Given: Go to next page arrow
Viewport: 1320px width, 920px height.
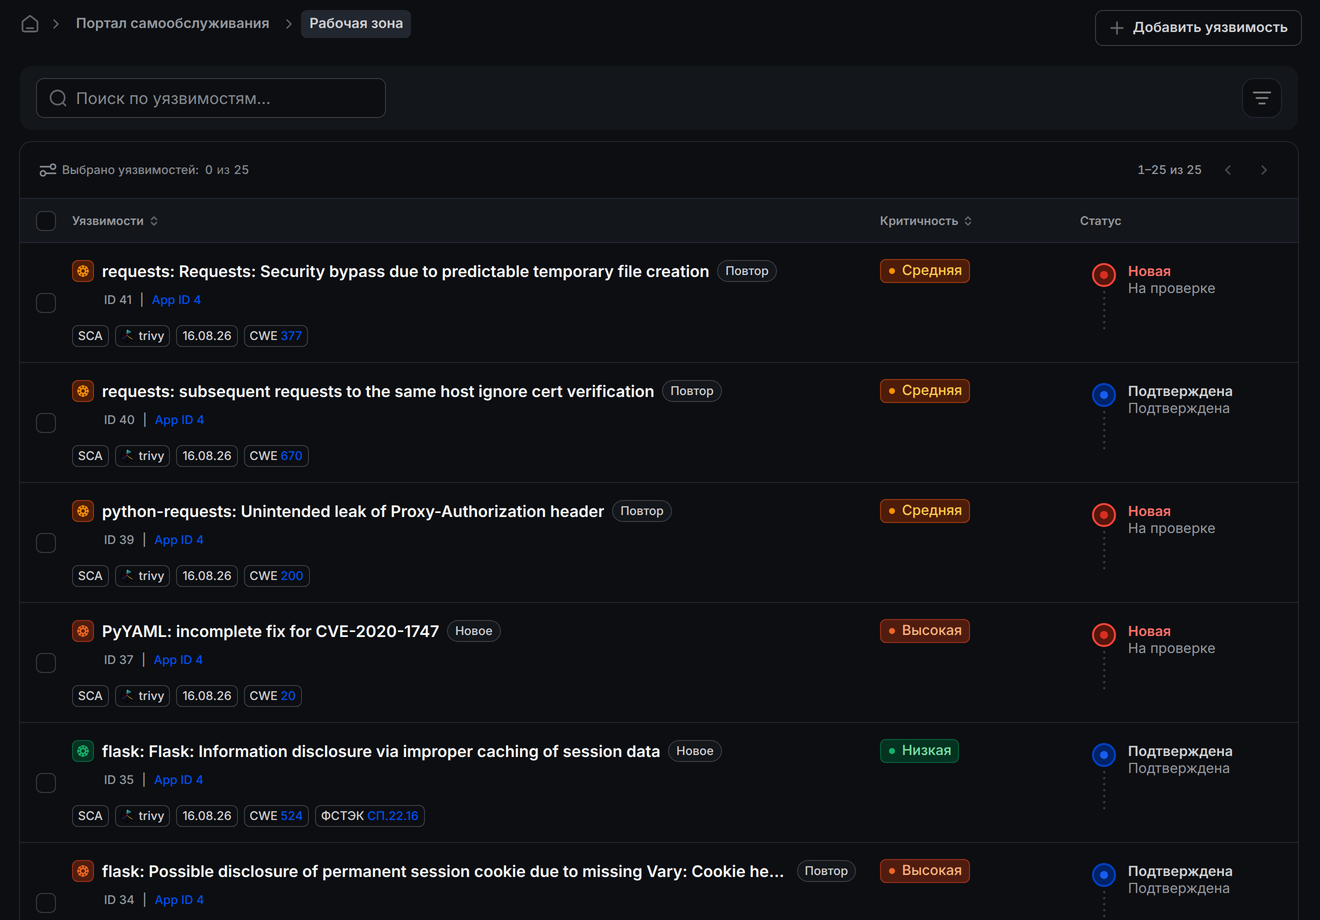Looking at the screenshot, I should [1264, 170].
